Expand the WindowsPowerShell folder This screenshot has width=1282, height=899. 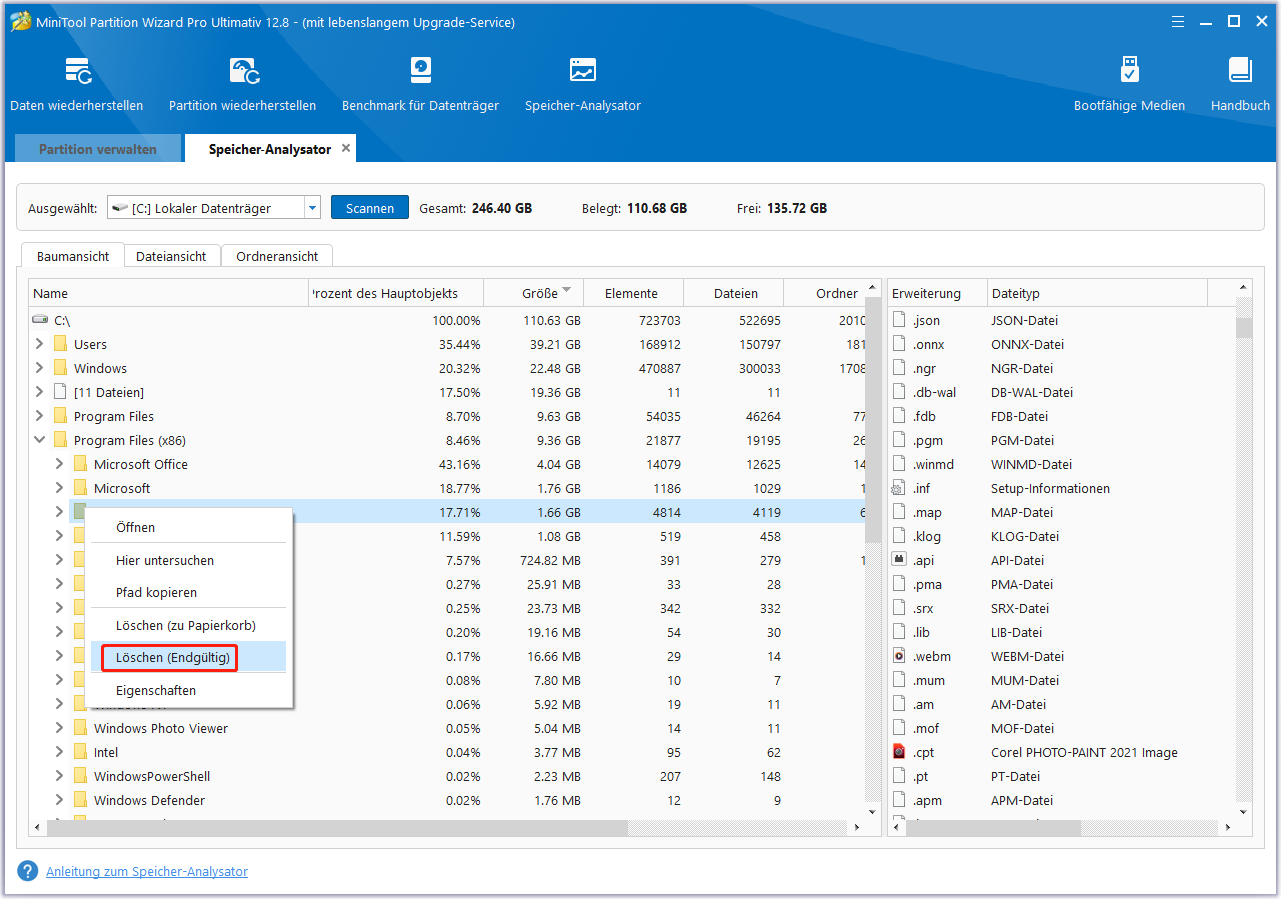tap(59, 776)
